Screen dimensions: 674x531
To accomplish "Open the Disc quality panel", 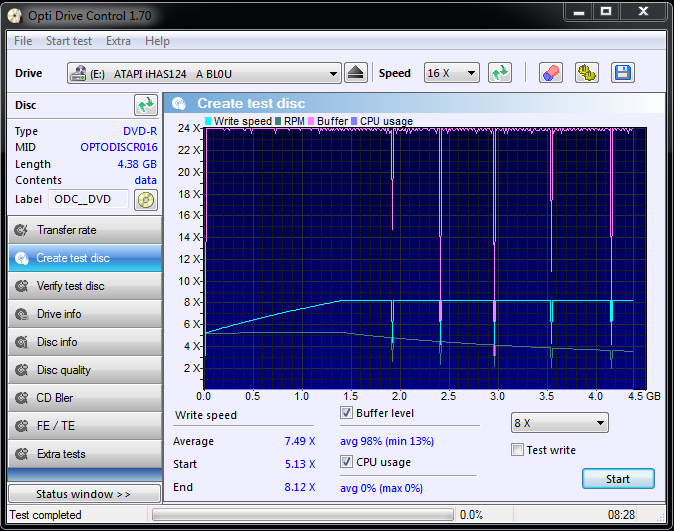I will point(85,370).
